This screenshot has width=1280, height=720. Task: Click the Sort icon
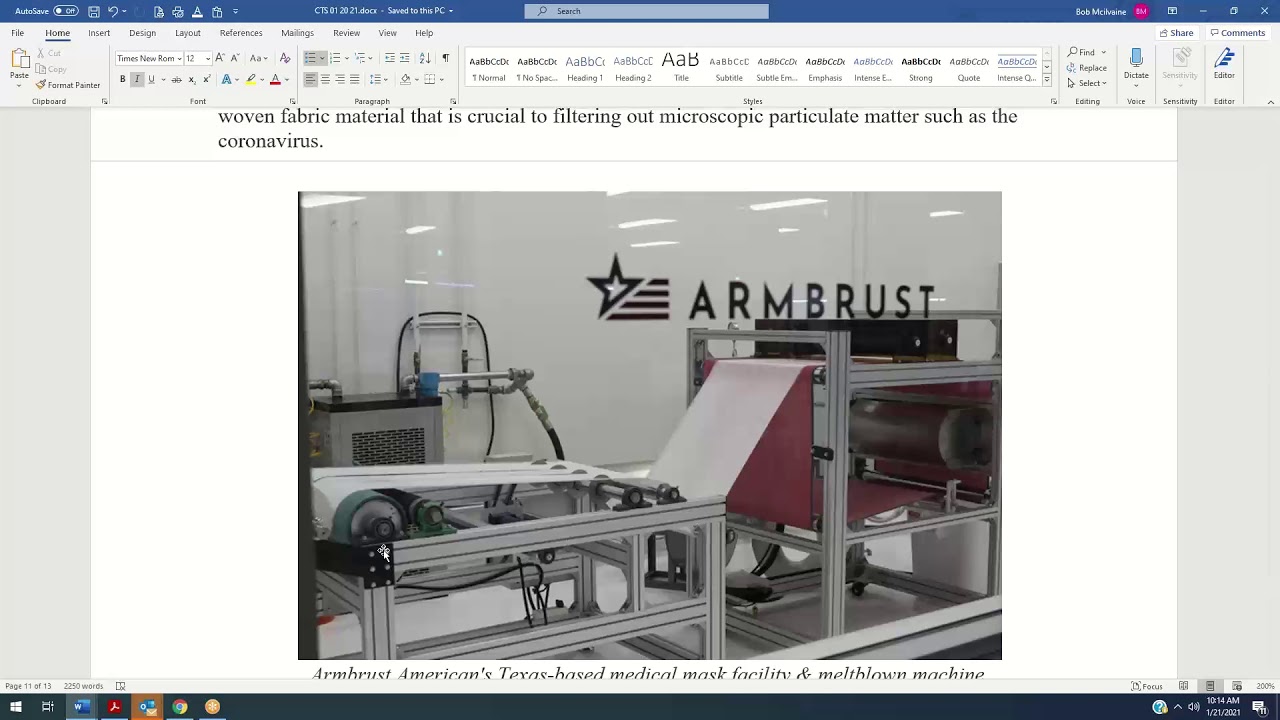pos(425,58)
